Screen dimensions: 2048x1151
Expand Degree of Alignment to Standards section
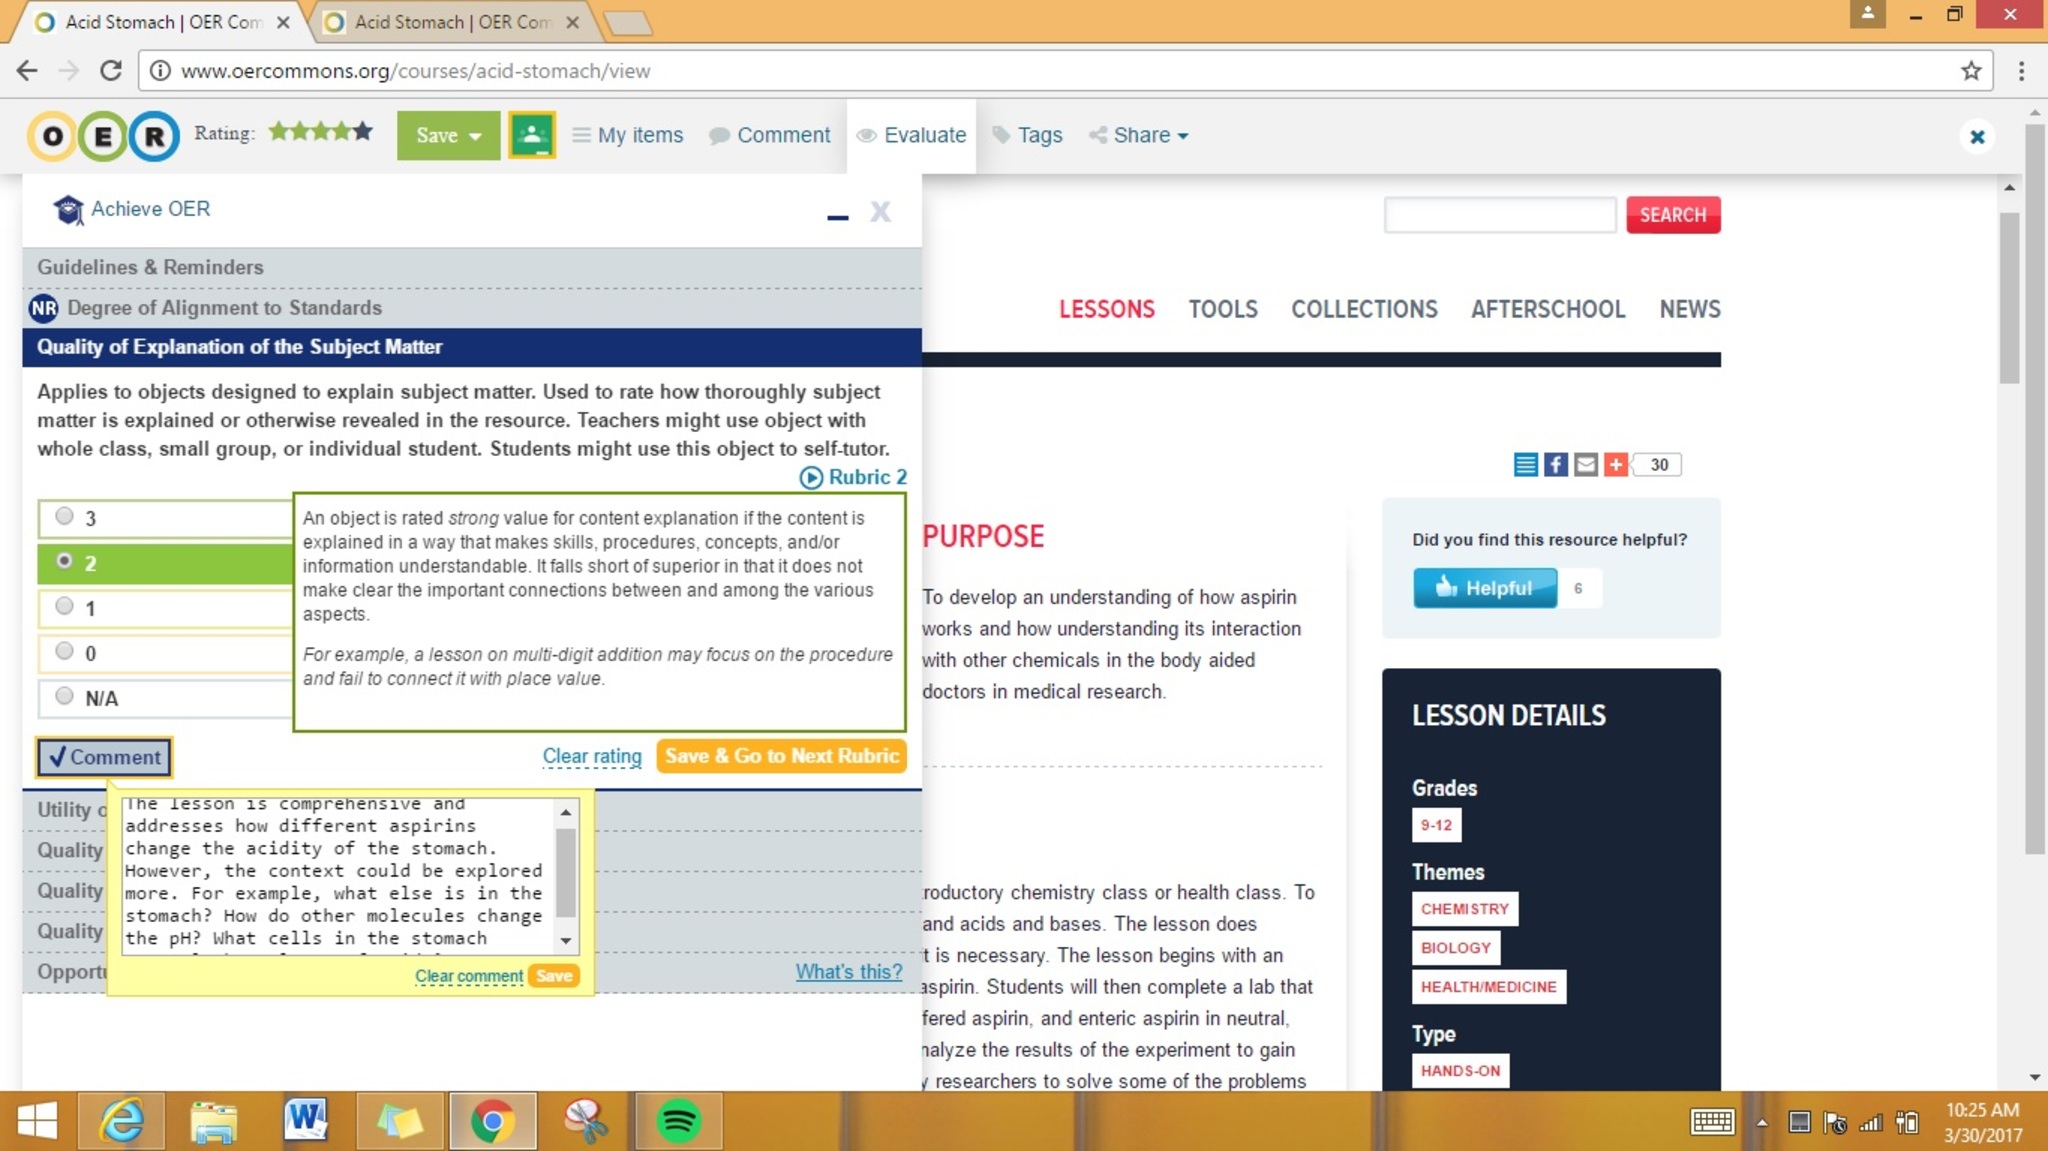click(224, 308)
